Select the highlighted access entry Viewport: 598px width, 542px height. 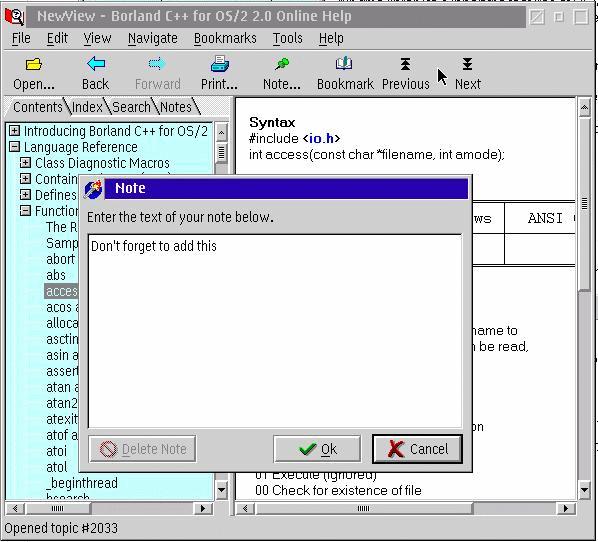(61, 291)
